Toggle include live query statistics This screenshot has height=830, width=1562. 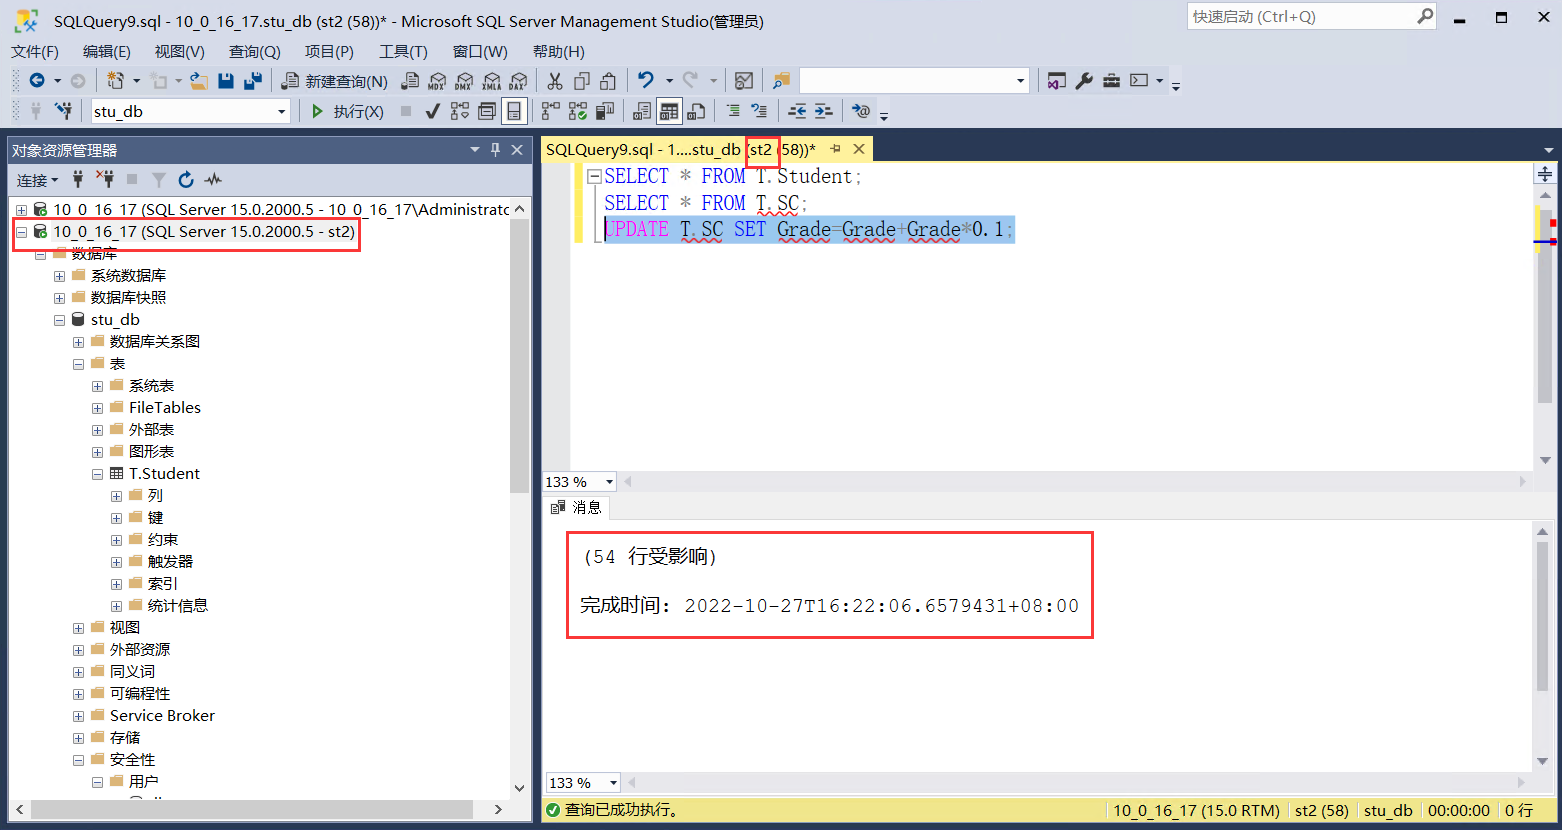[x=578, y=111]
